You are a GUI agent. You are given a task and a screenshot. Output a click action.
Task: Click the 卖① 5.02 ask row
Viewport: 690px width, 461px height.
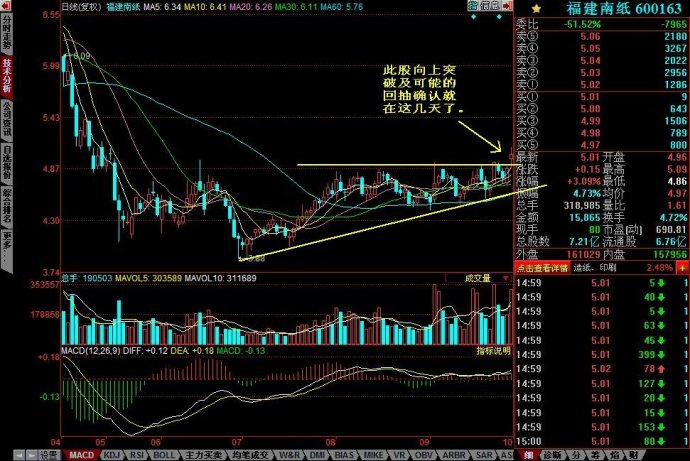(602, 84)
